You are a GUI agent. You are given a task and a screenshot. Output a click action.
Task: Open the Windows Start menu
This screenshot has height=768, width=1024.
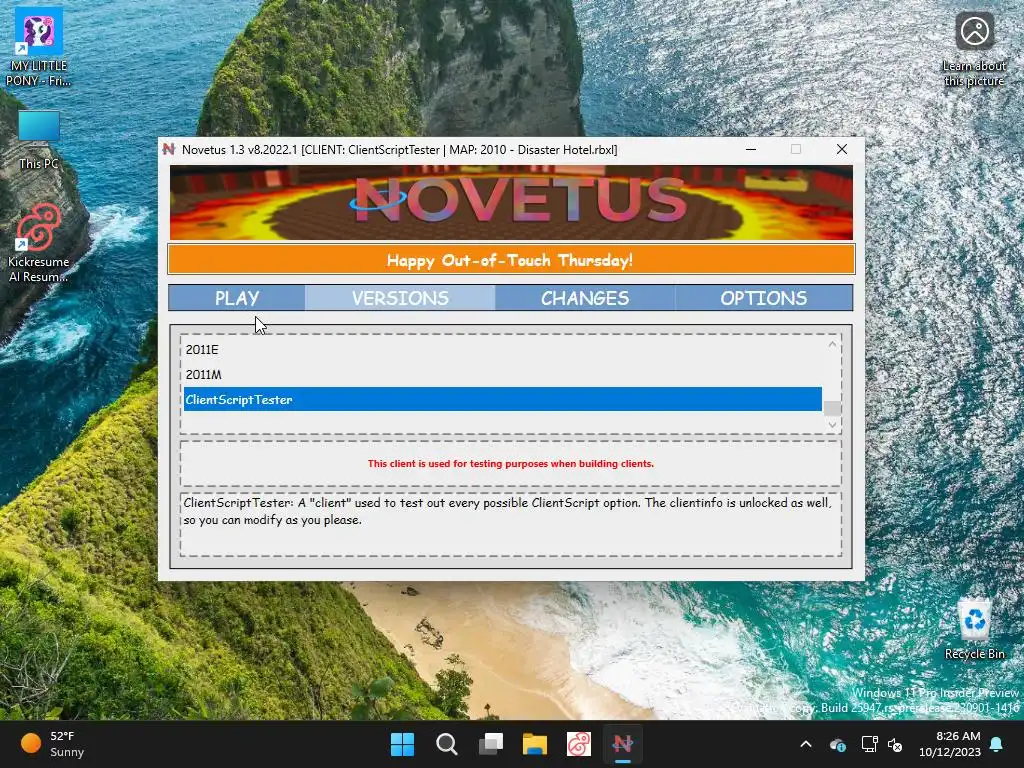tap(402, 744)
